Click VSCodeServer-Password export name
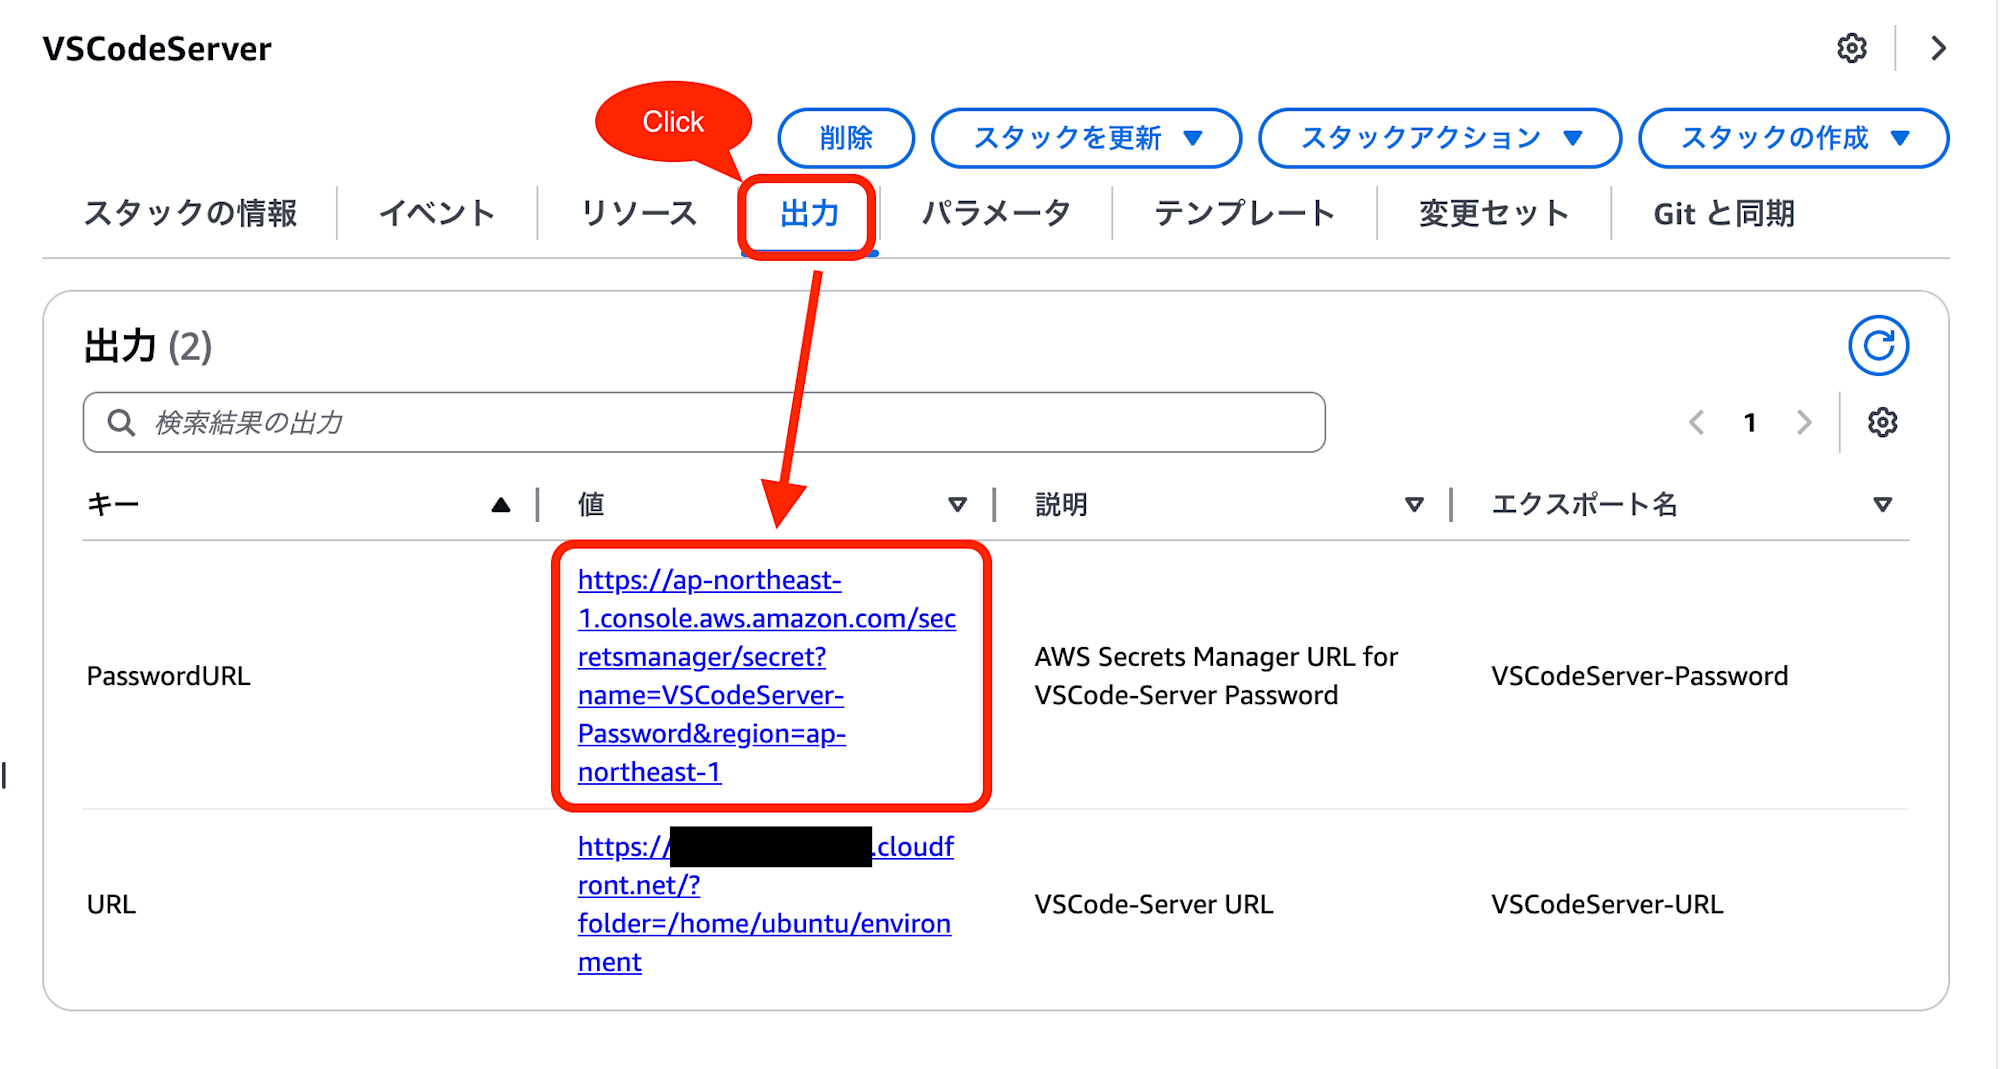2000x1069 pixels. click(1639, 676)
